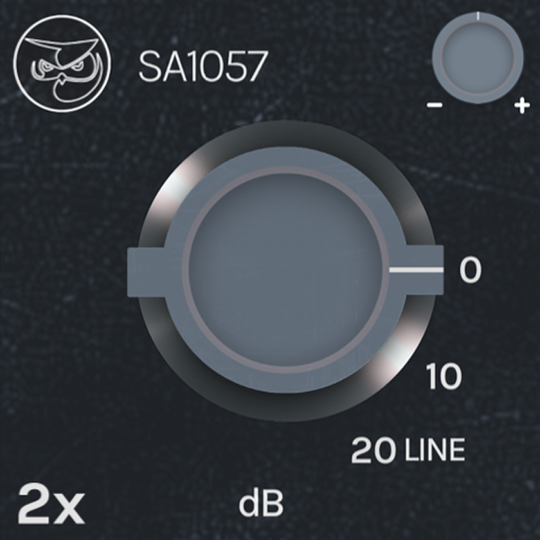Click the SA1057 plugin title

click(x=203, y=66)
